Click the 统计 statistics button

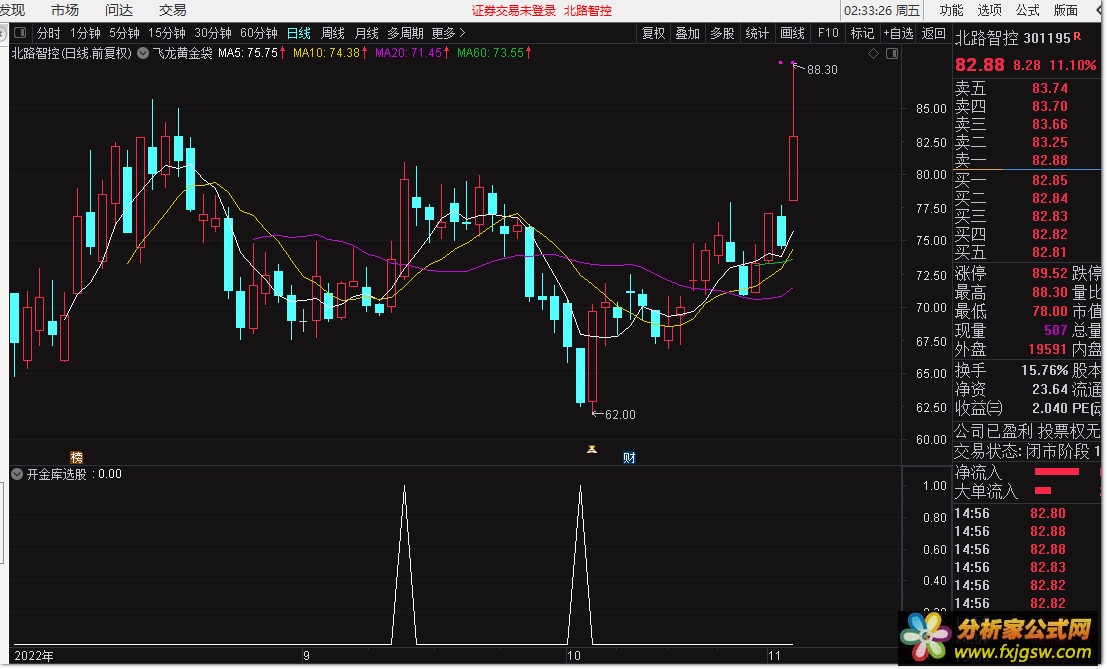757,33
